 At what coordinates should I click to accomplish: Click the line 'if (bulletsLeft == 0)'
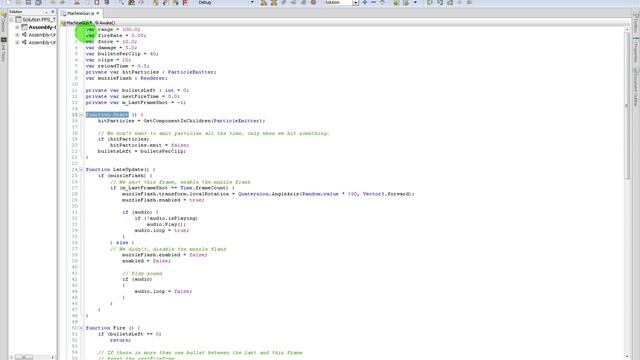129,334
